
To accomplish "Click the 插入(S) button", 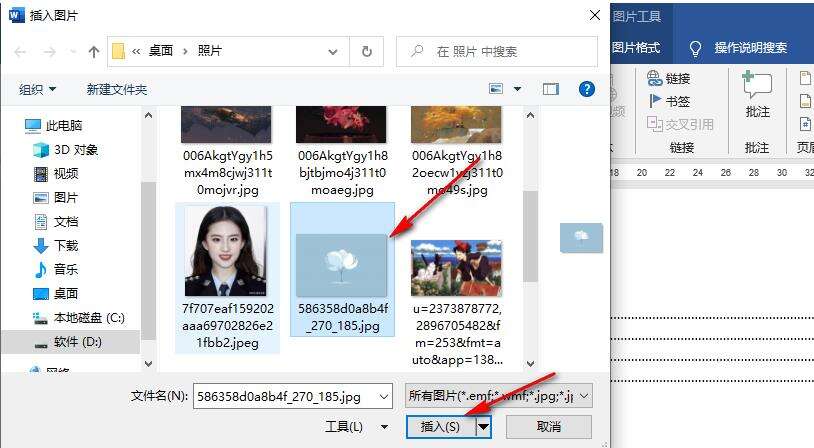I will pyautogui.click(x=441, y=427).
